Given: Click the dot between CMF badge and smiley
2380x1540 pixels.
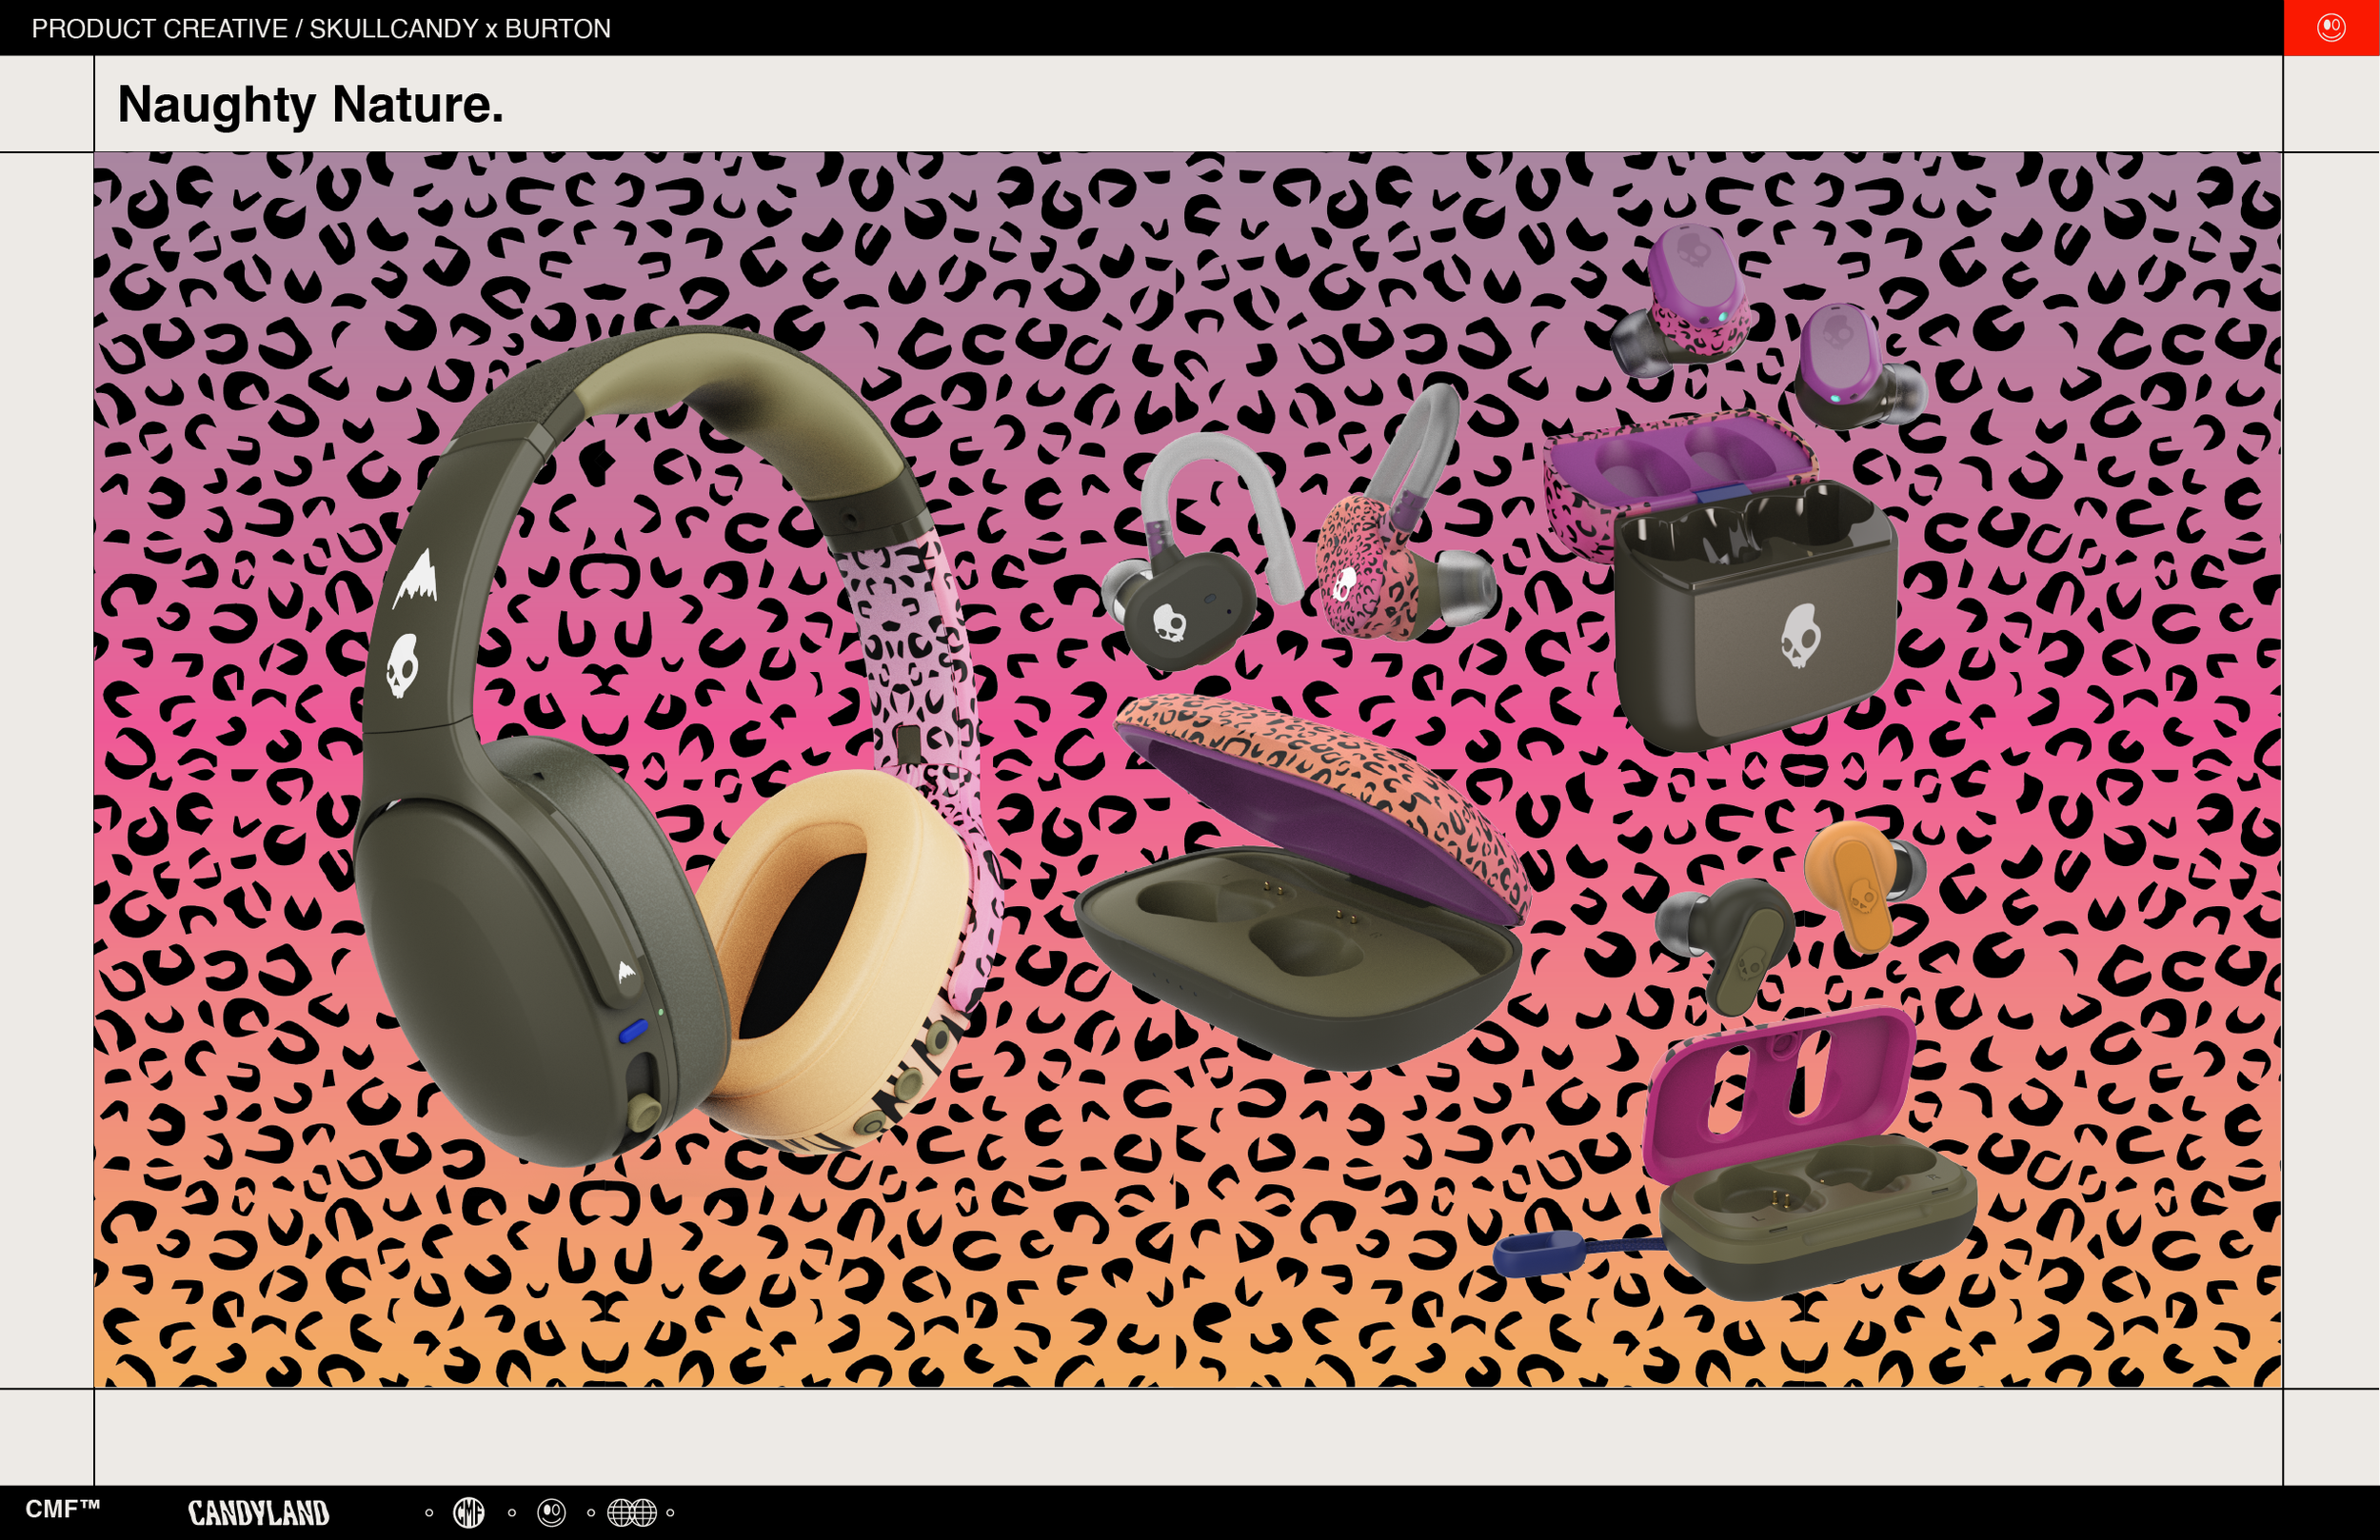Looking at the screenshot, I should [512, 1512].
